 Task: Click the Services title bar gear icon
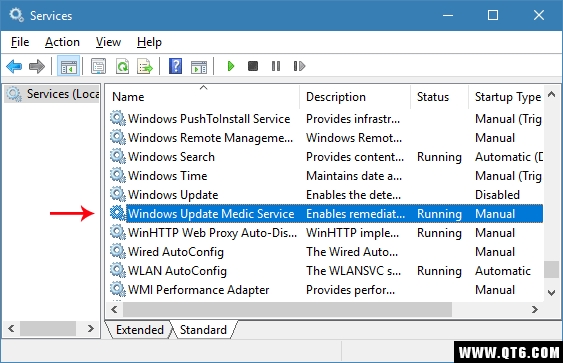click(x=16, y=15)
